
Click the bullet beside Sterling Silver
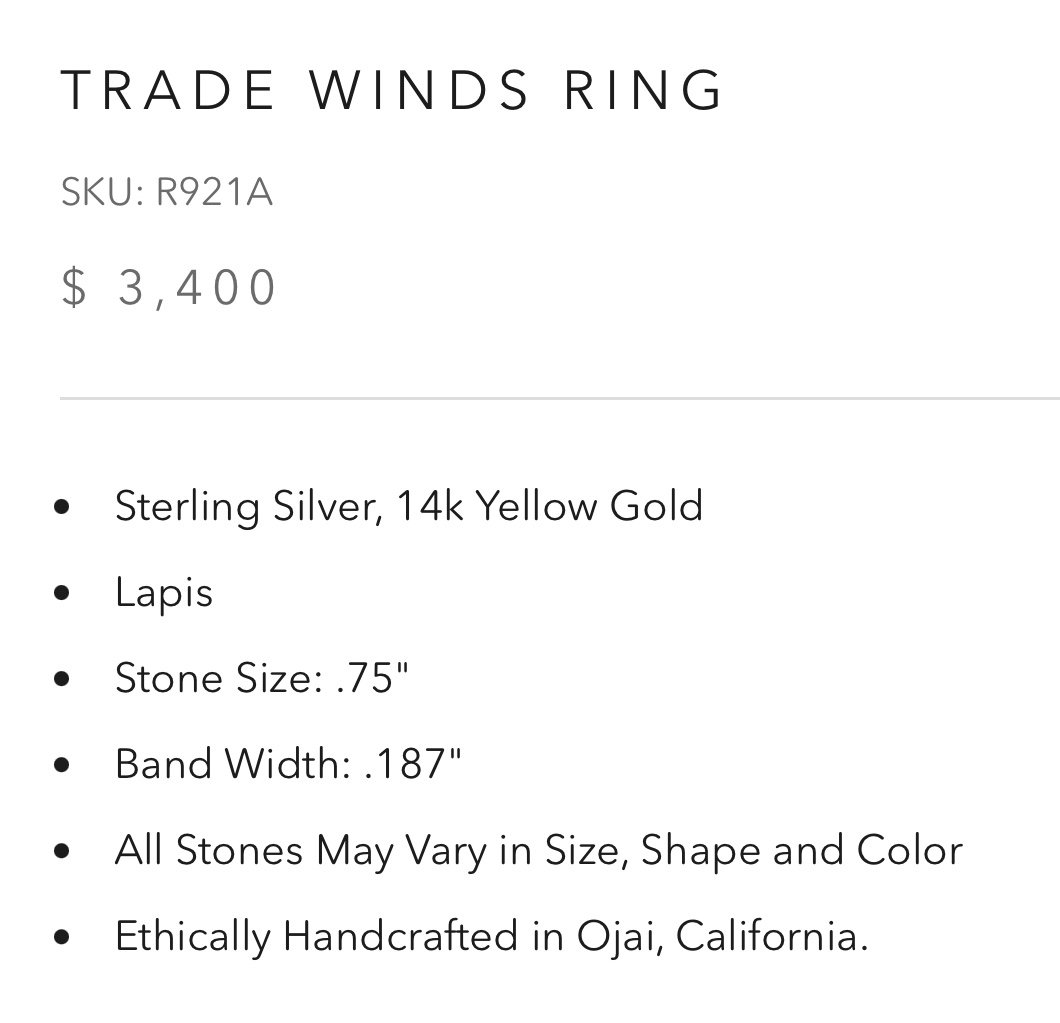62,507
